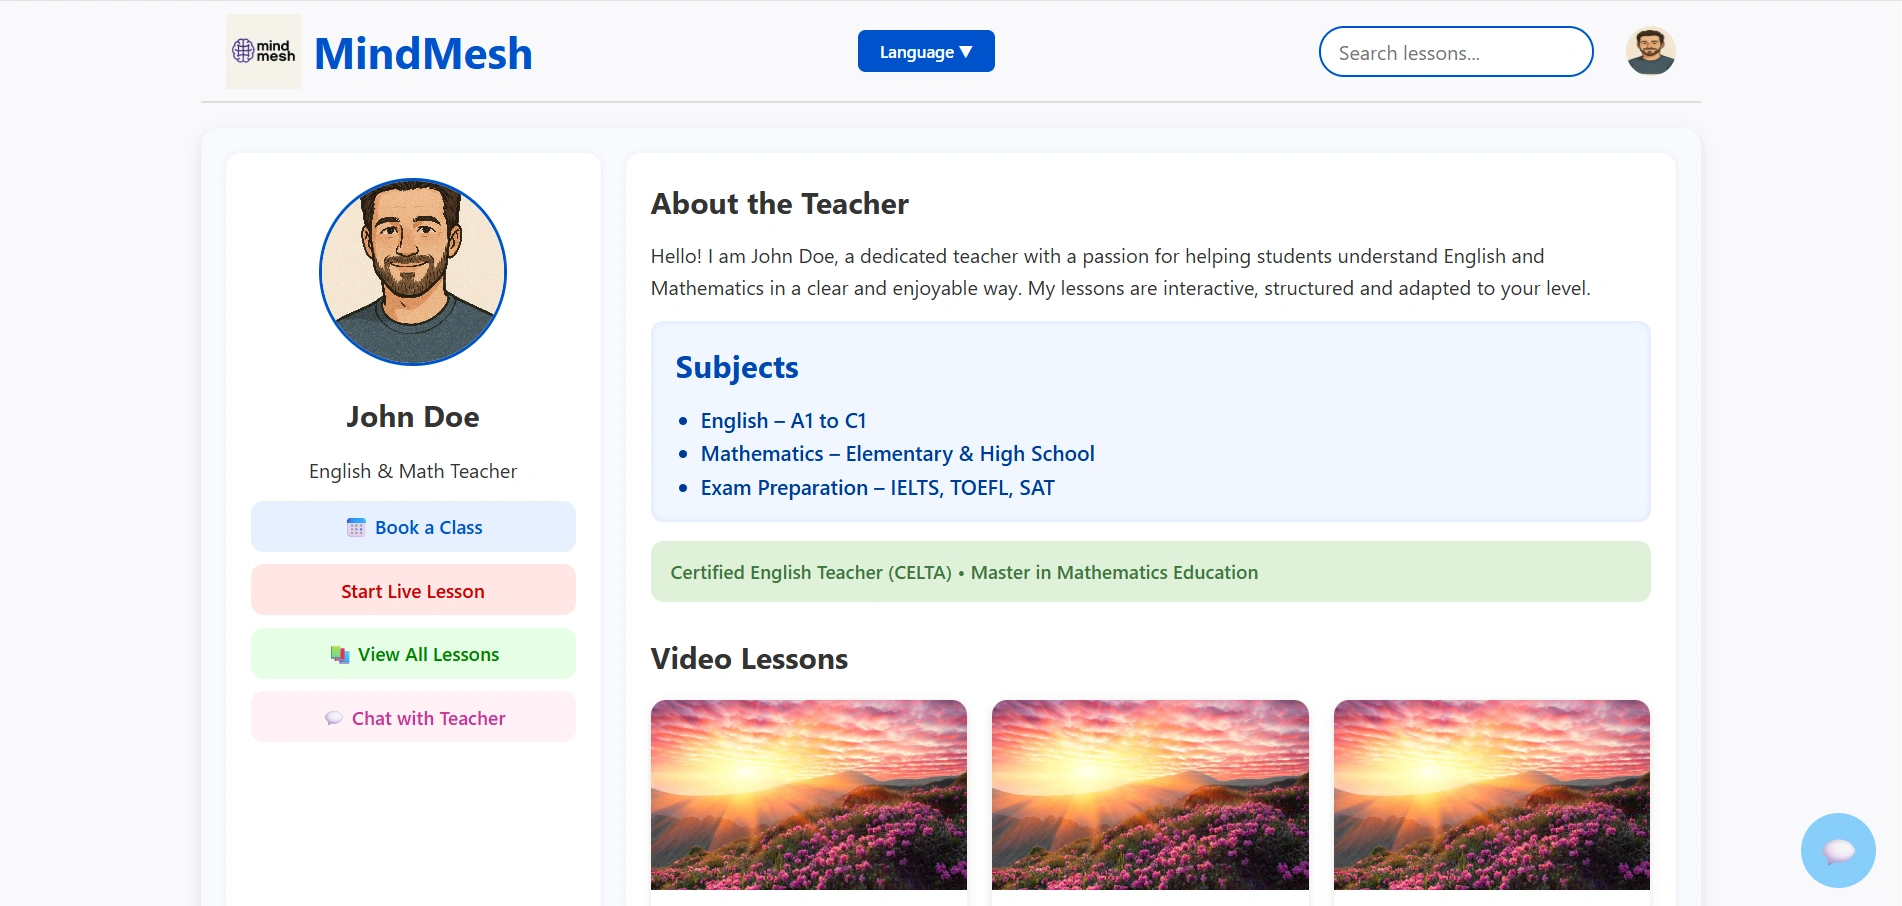Click the teacher introduction paragraph
This screenshot has height=906, width=1902.
tap(1121, 272)
